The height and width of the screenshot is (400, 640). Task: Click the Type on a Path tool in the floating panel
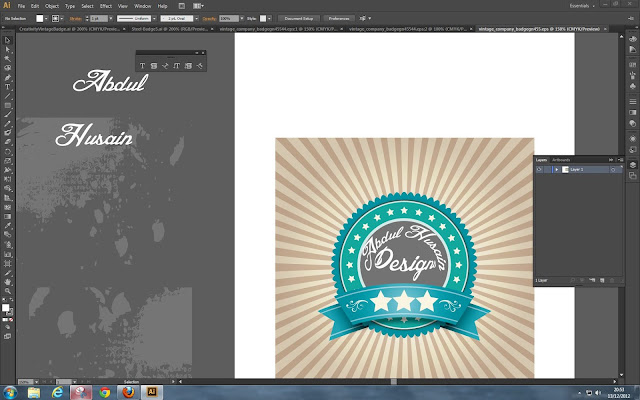tap(165, 66)
